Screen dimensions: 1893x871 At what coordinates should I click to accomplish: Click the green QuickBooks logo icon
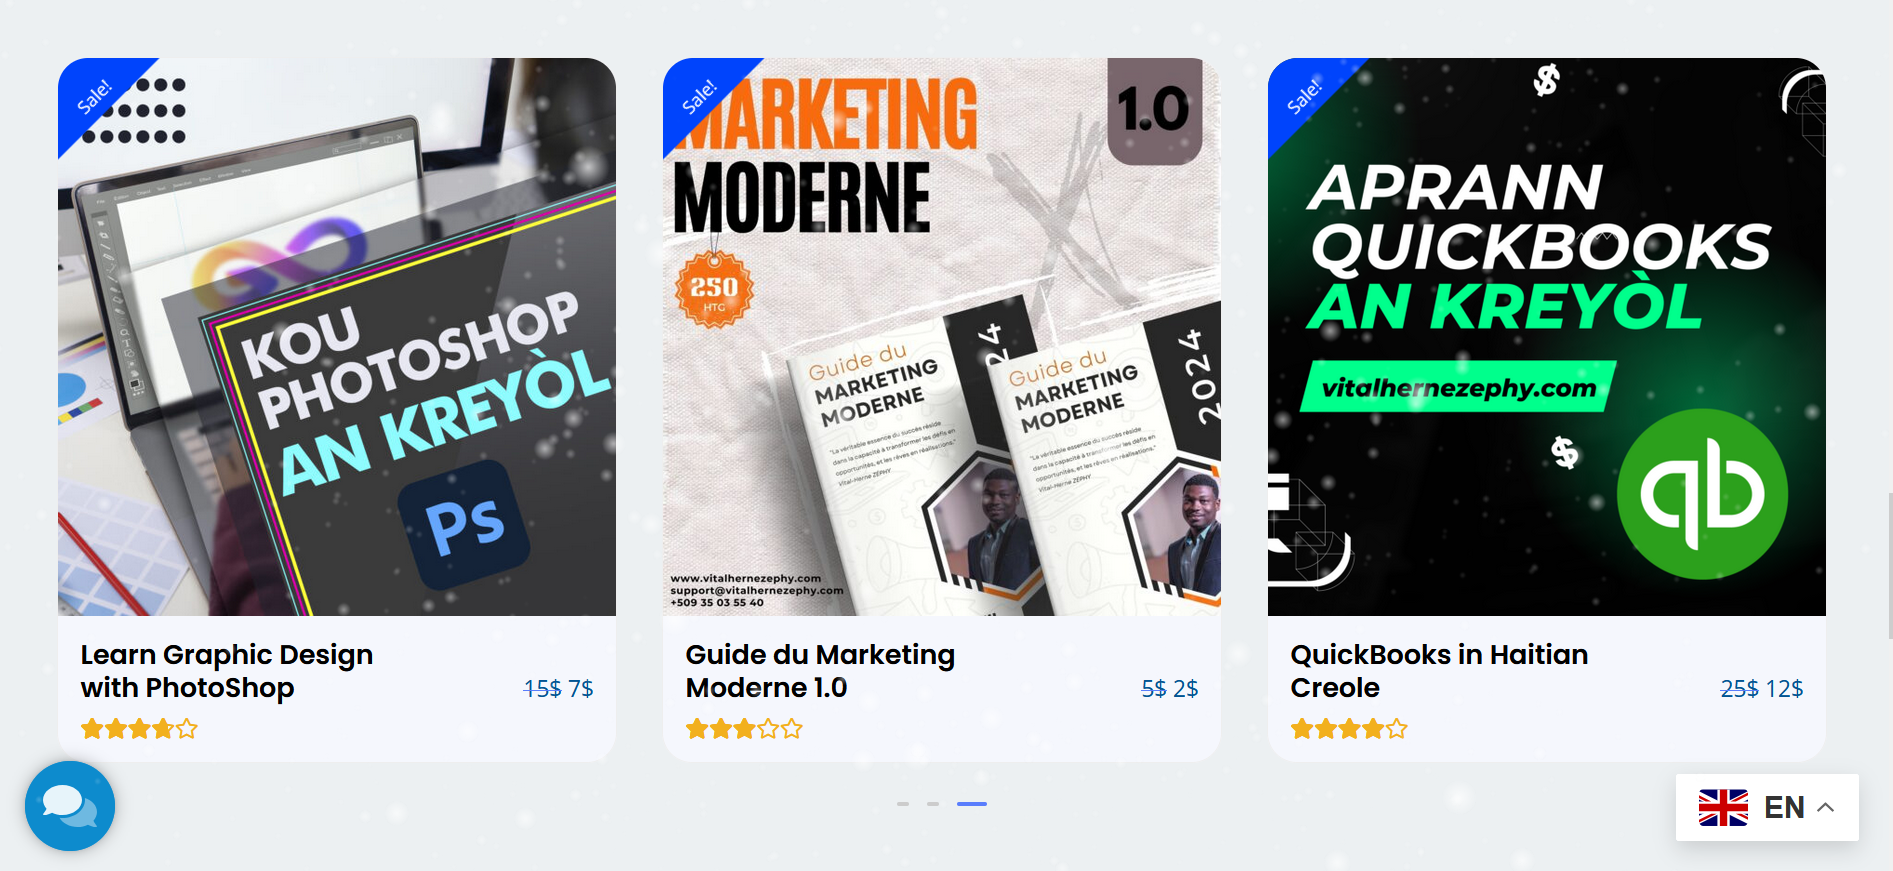1702,494
